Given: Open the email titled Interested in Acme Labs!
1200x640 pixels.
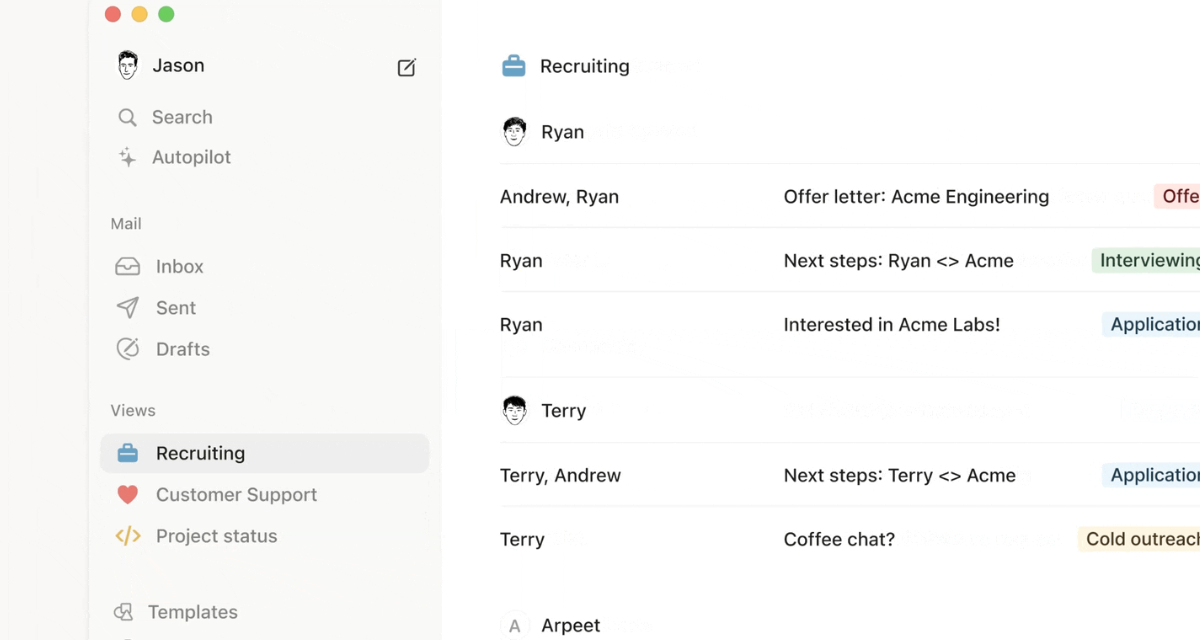Looking at the screenshot, I should [x=891, y=324].
